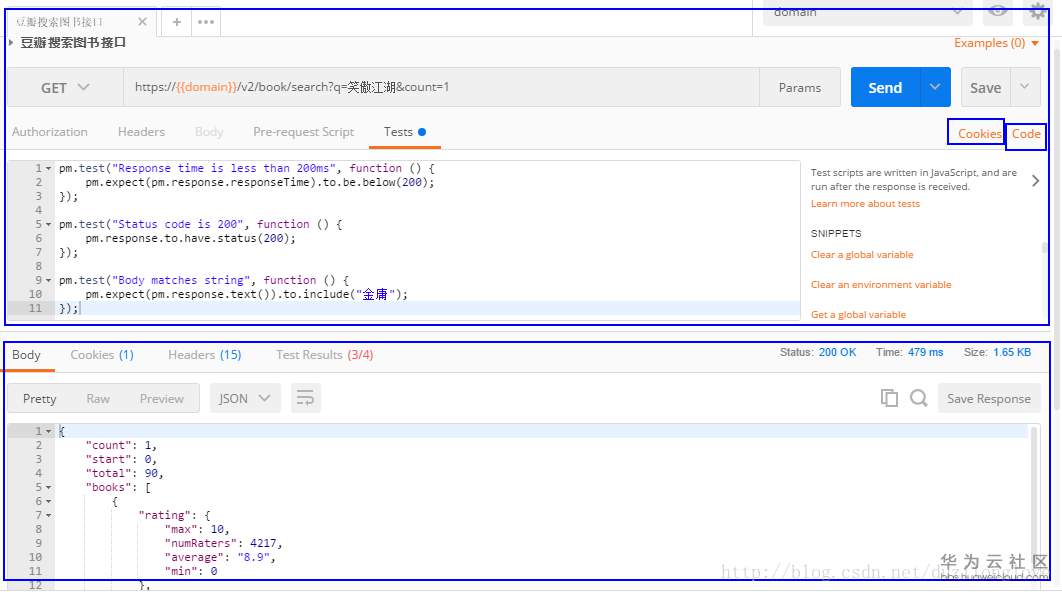1062x592 pixels.
Task: Toggle line wrap icon beside JSON
Action: (x=305, y=398)
